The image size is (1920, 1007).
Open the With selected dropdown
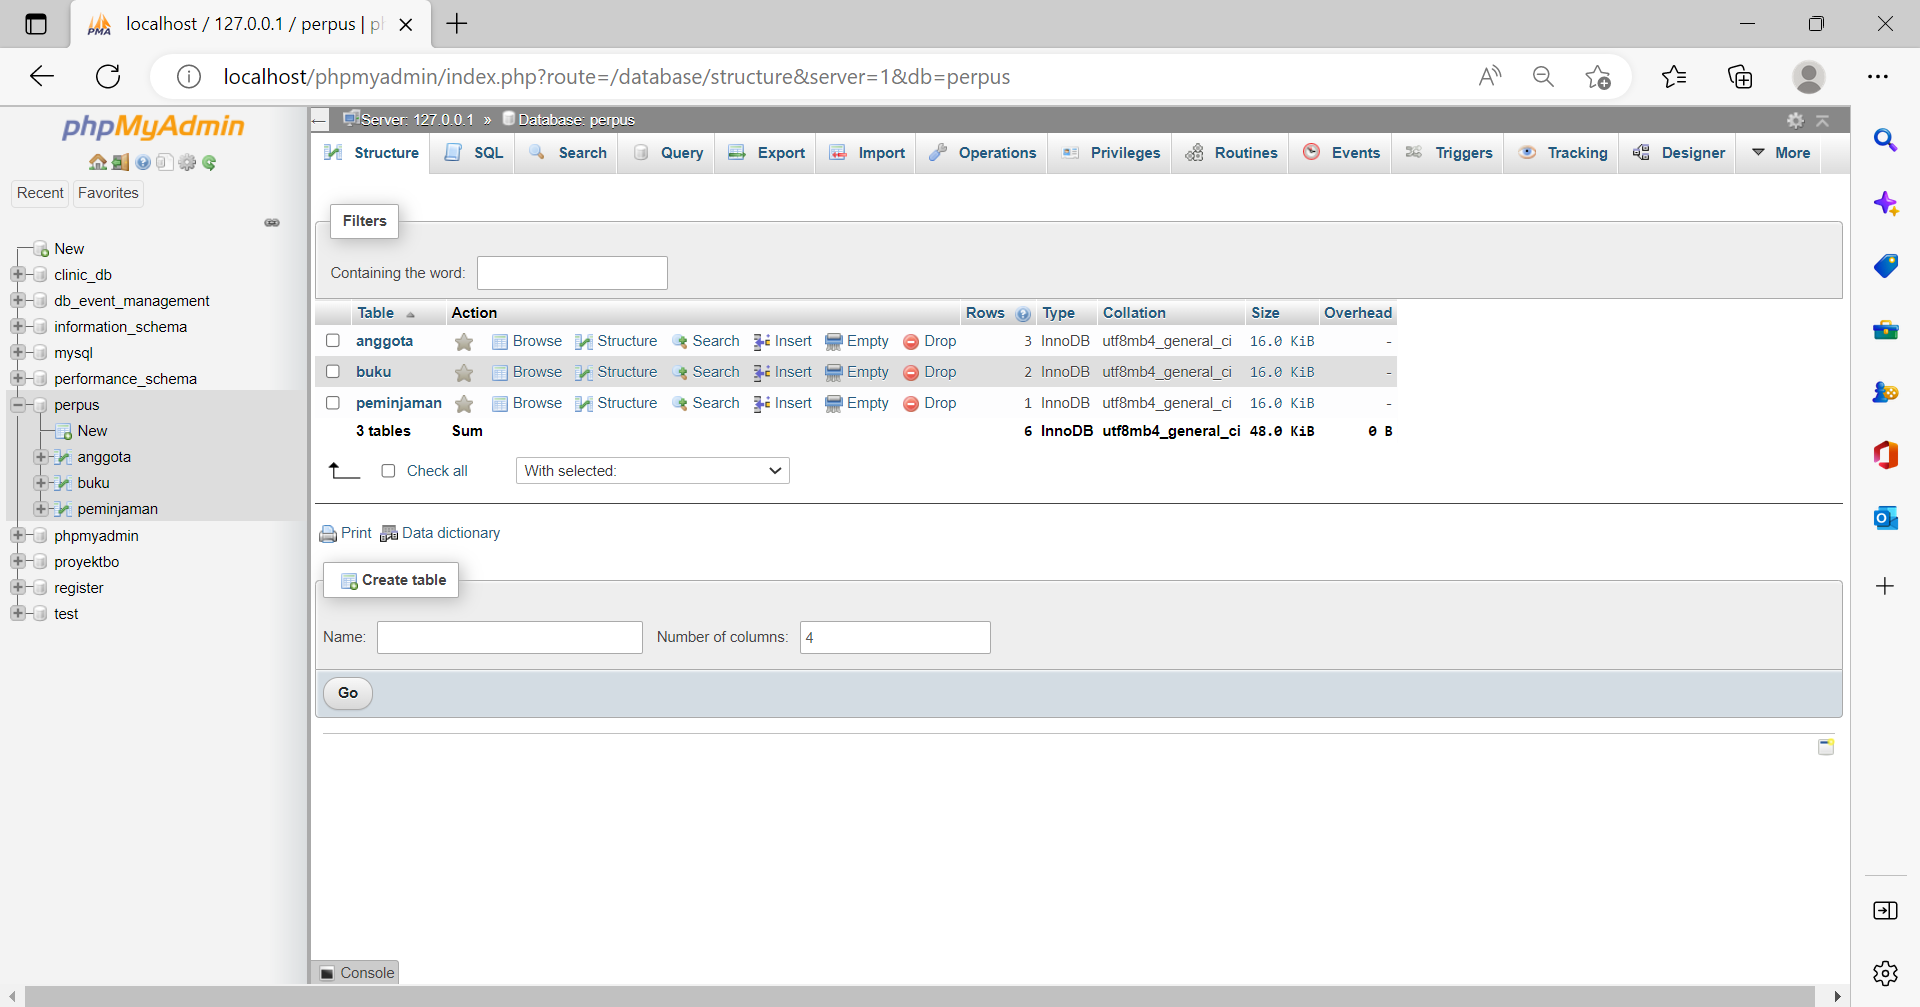pos(652,470)
